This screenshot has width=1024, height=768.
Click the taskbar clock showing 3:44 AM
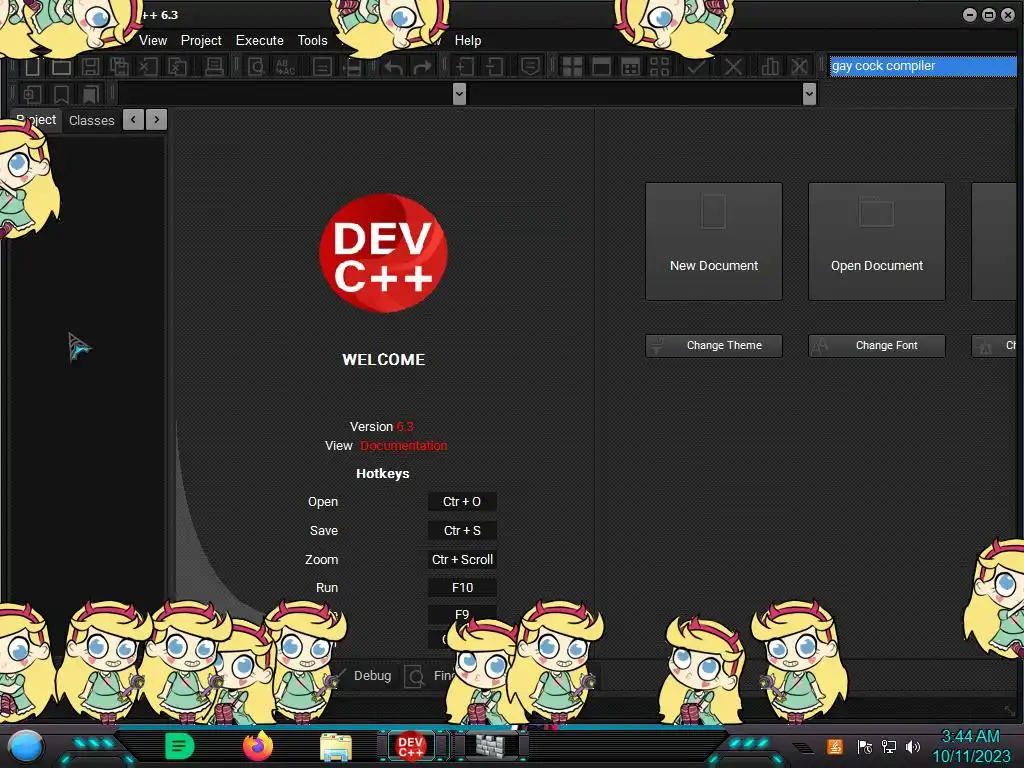[x=970, y=746]
